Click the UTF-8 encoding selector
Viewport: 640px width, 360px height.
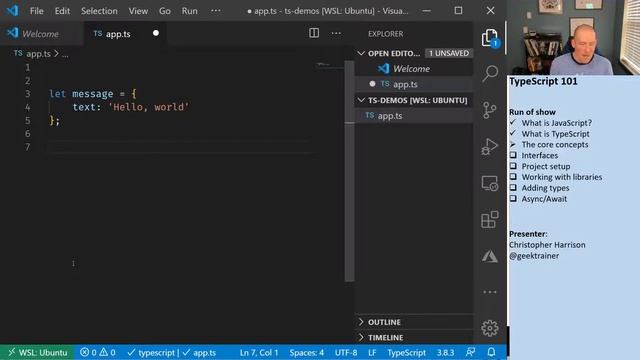pyautogui.click(x=346, y=352)
